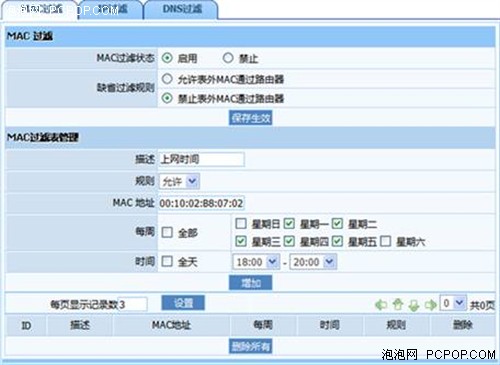Click 规则 table column header

[396, 325]
